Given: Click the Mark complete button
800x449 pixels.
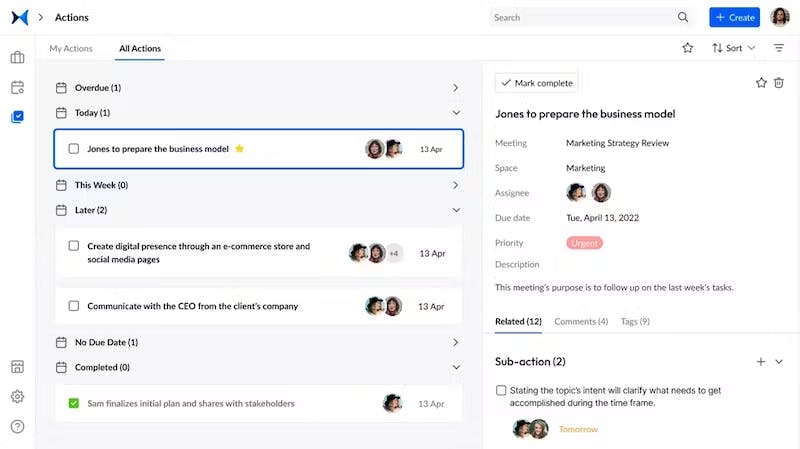Looking at the screenshot, I should pos(536,82).
